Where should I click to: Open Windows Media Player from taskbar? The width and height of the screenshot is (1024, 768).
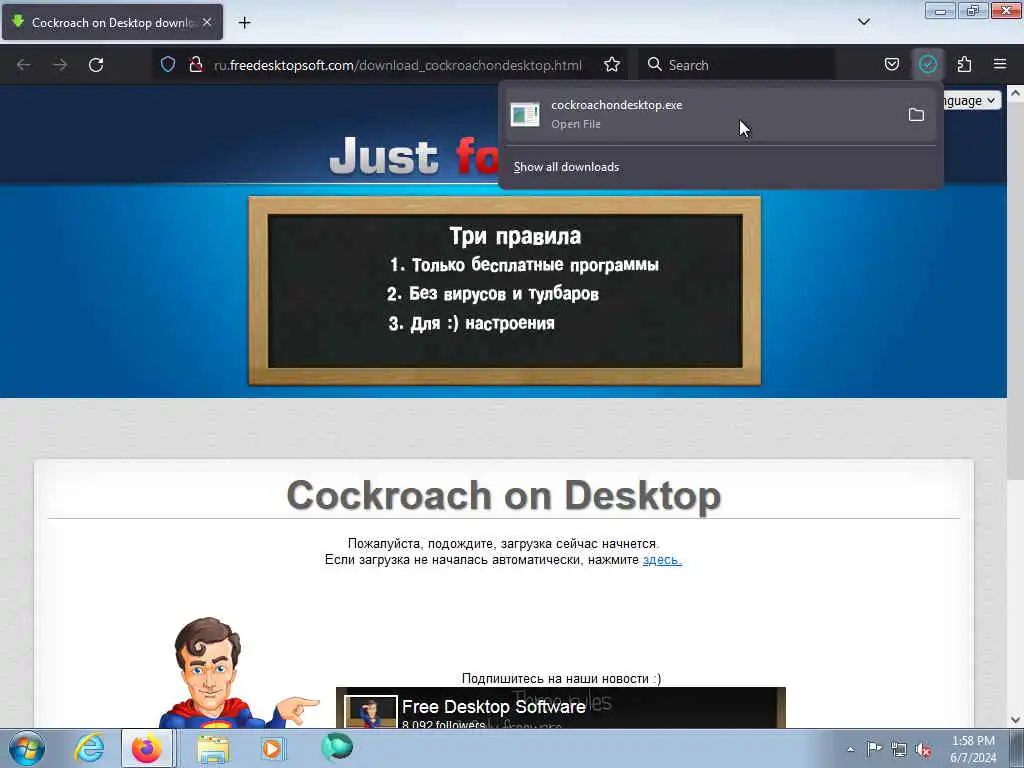point(272,748)
